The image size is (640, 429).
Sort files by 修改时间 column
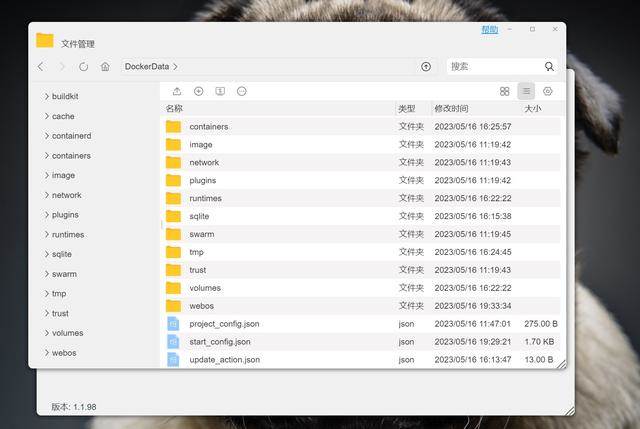pyautogui.click(x=451, y=108)
